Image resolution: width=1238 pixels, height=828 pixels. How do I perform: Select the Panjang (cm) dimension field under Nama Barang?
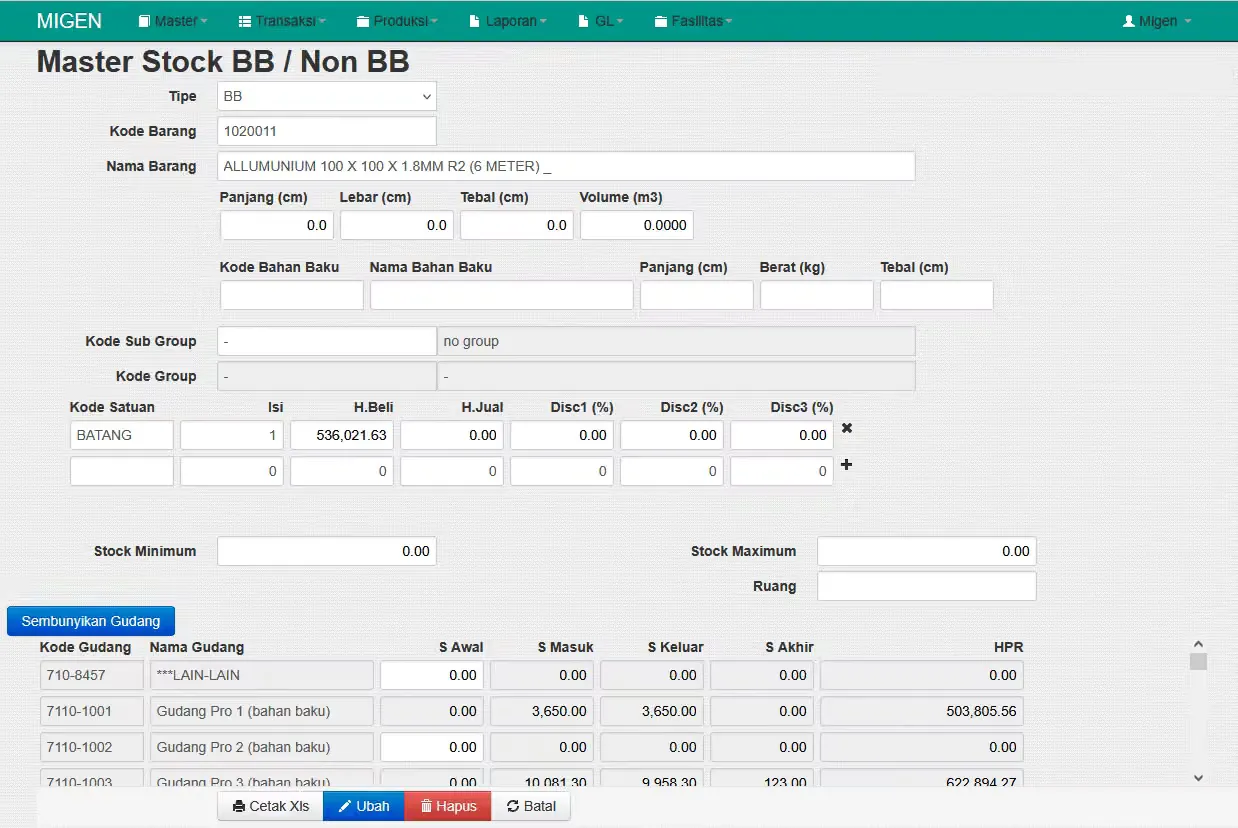pyautogui.click(x=277, y=226)
